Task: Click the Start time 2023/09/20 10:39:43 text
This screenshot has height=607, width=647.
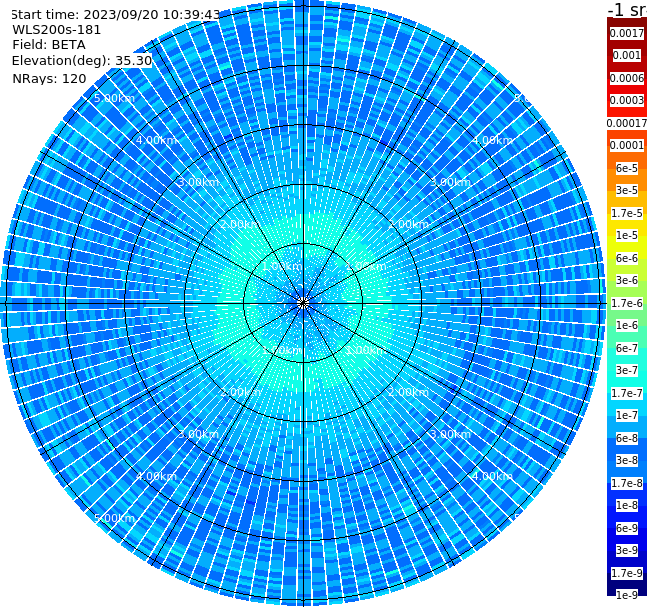Action: tap(115, 14)
